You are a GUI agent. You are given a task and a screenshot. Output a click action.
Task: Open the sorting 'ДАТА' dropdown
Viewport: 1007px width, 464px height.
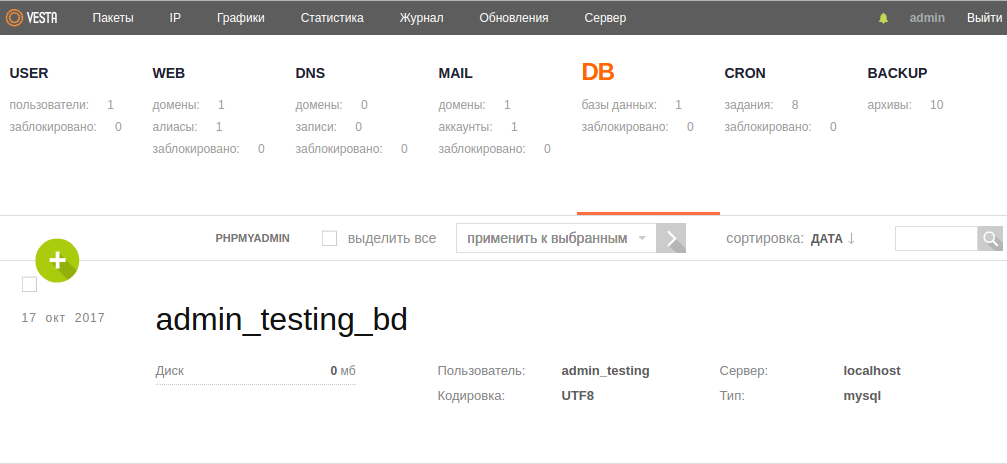(x=827, y=238)
